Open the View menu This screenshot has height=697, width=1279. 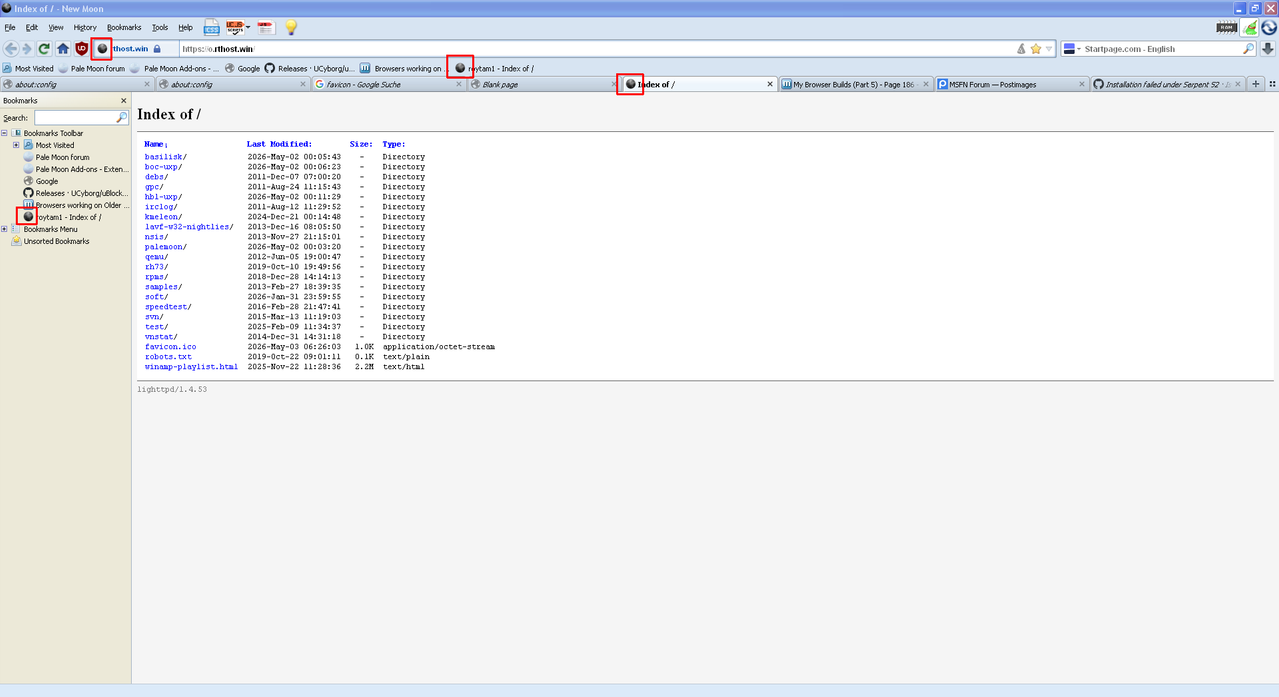click(56, 27)
